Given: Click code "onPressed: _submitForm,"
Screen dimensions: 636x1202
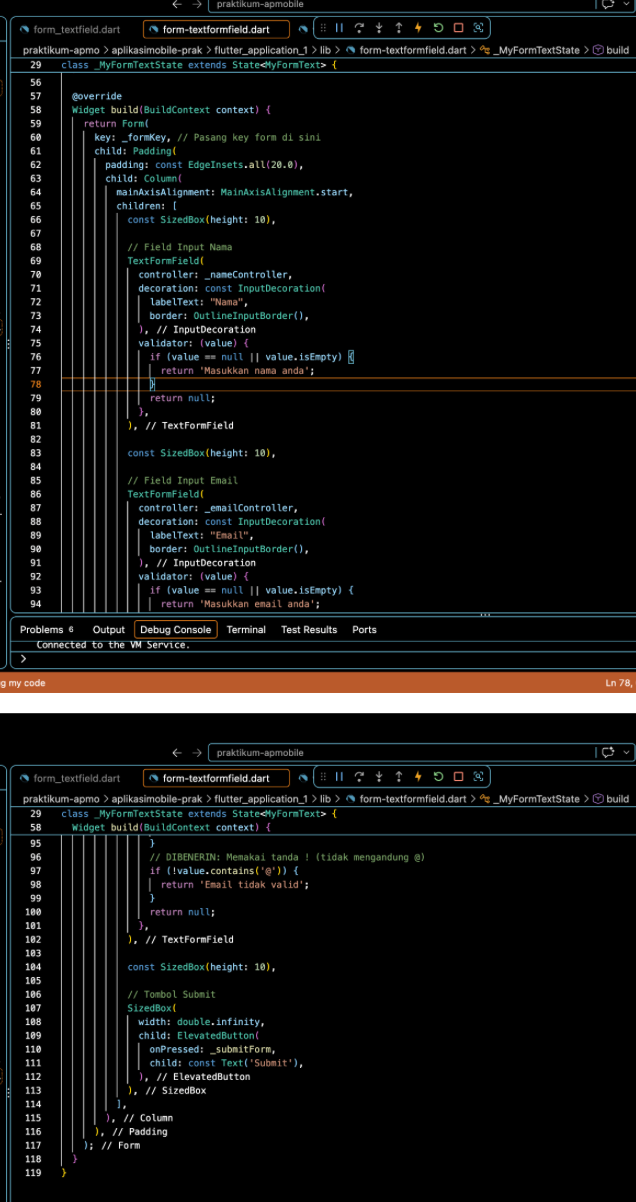Looking at the screenshot, I should coord(213,1049).
